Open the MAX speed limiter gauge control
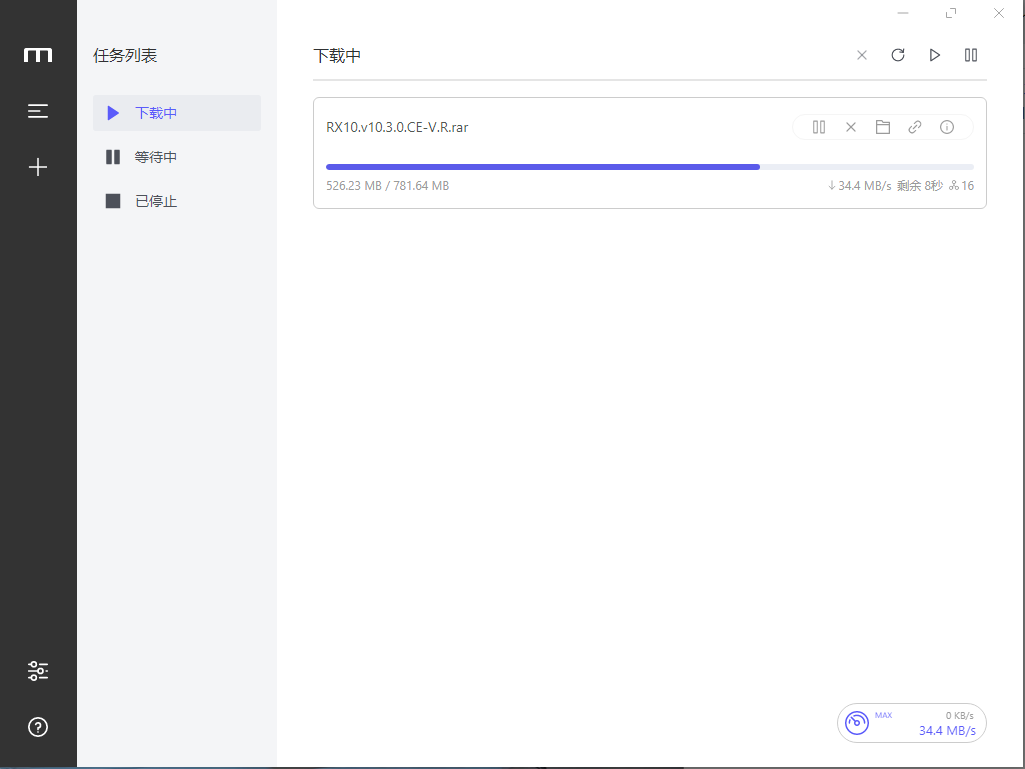 pos(857,722)
